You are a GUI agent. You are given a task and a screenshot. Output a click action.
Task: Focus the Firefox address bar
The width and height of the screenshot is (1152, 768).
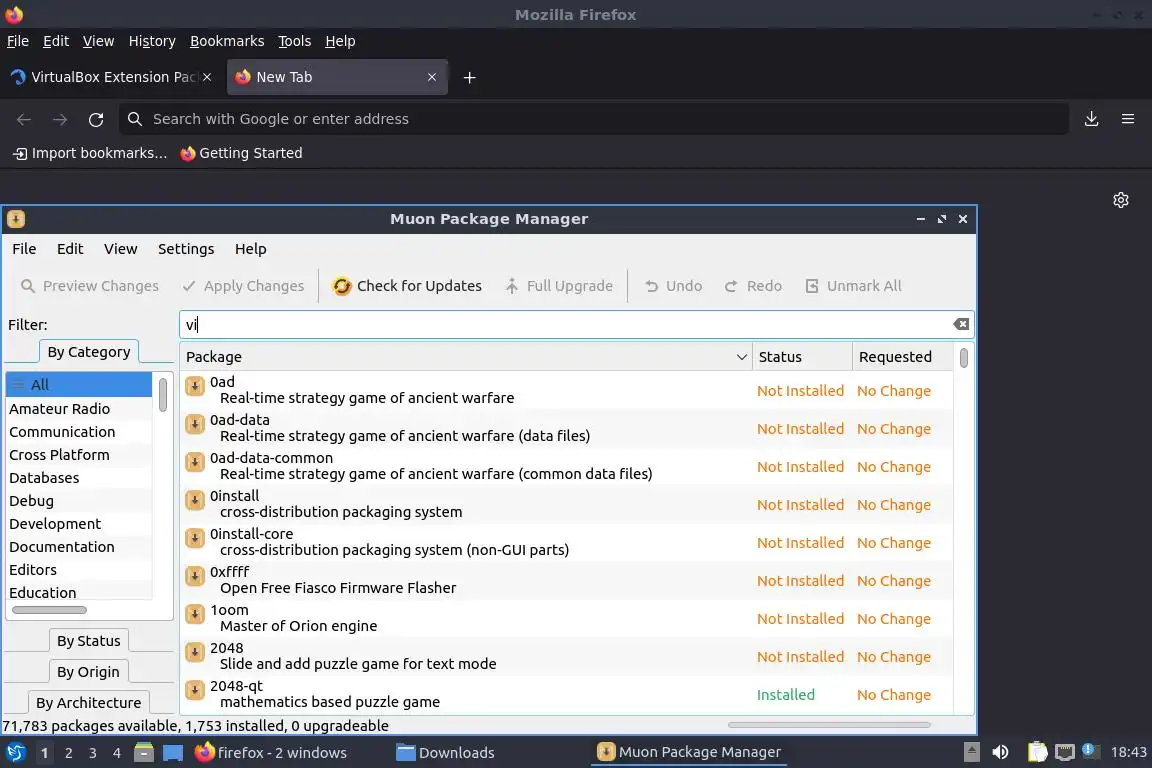(594, 119)
